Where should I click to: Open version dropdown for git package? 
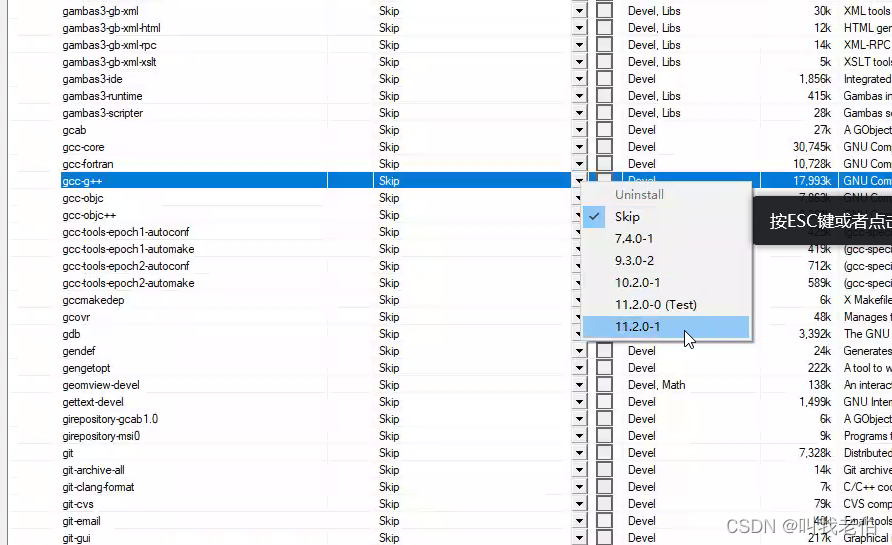click(579, 453)
